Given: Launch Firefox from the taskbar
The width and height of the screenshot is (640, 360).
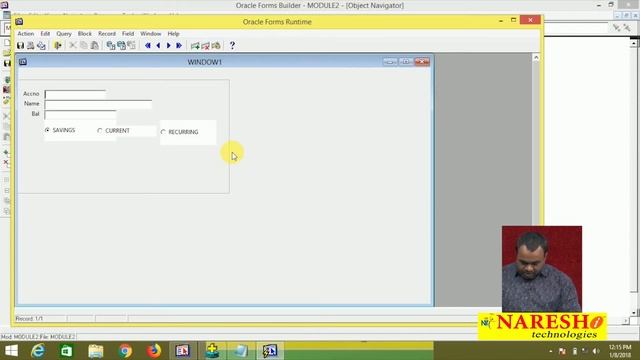Looking at the screenshot, I should (154, 351).
